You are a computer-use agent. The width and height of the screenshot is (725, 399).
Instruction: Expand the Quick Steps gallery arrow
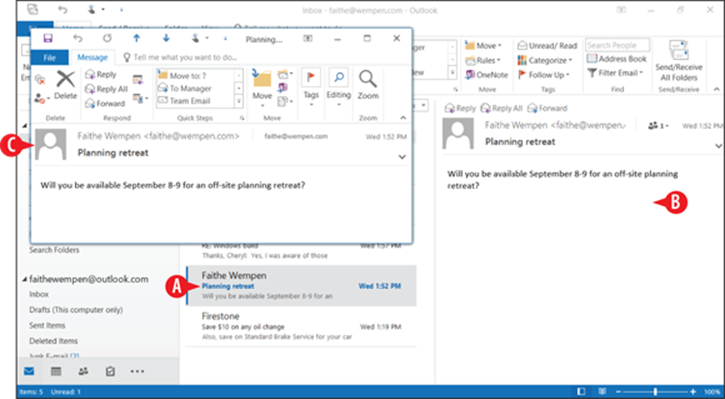click(x=239, y=100)
